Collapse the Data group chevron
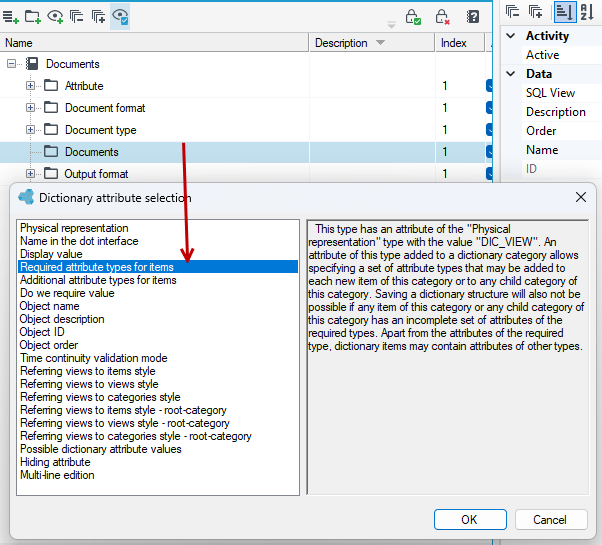Viewport: 602px width, 545px height. [x=511, y=73]
